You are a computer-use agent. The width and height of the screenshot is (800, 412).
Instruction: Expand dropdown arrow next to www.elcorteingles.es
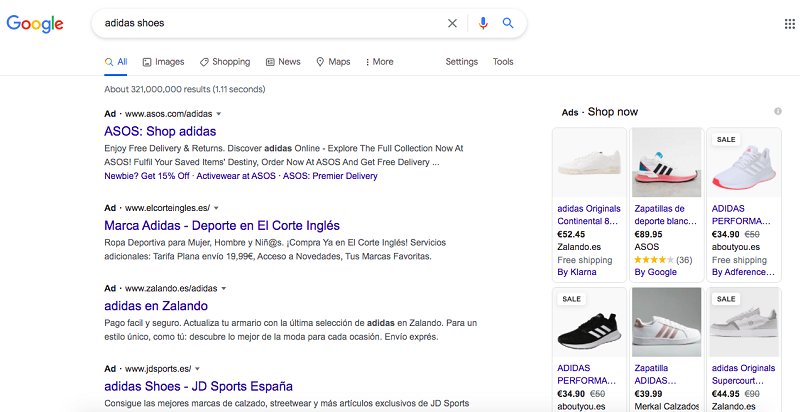pyautogui.click(x=216, y=208)
